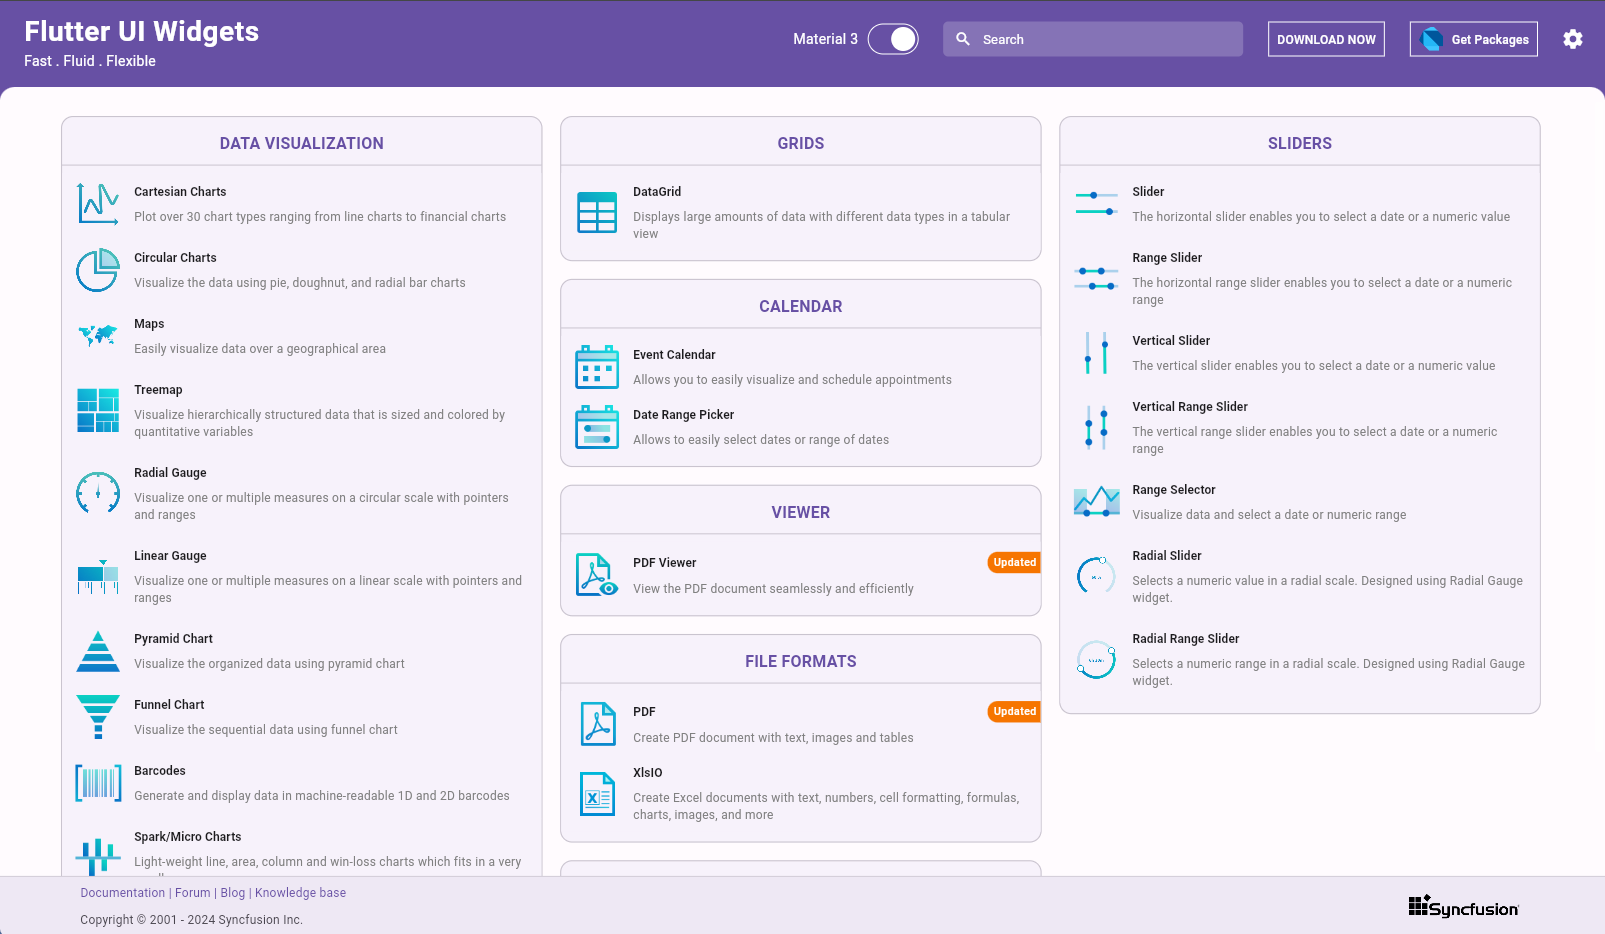Viewport: 1605px width, 934px height.
Task: Select the Pyramid Chart icon
Action: point(98,651)
